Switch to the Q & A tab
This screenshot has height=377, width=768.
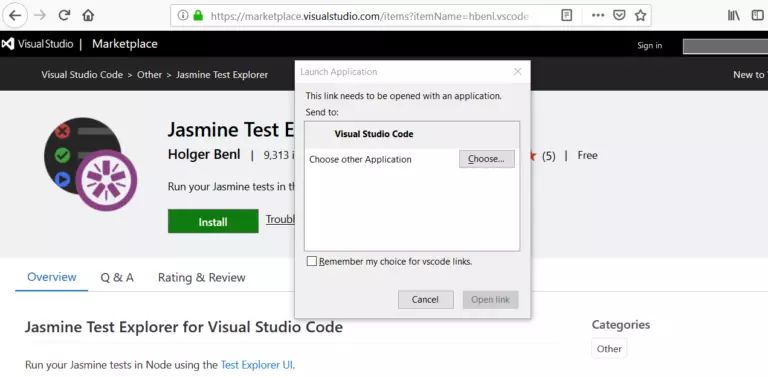tap(117, 278)
